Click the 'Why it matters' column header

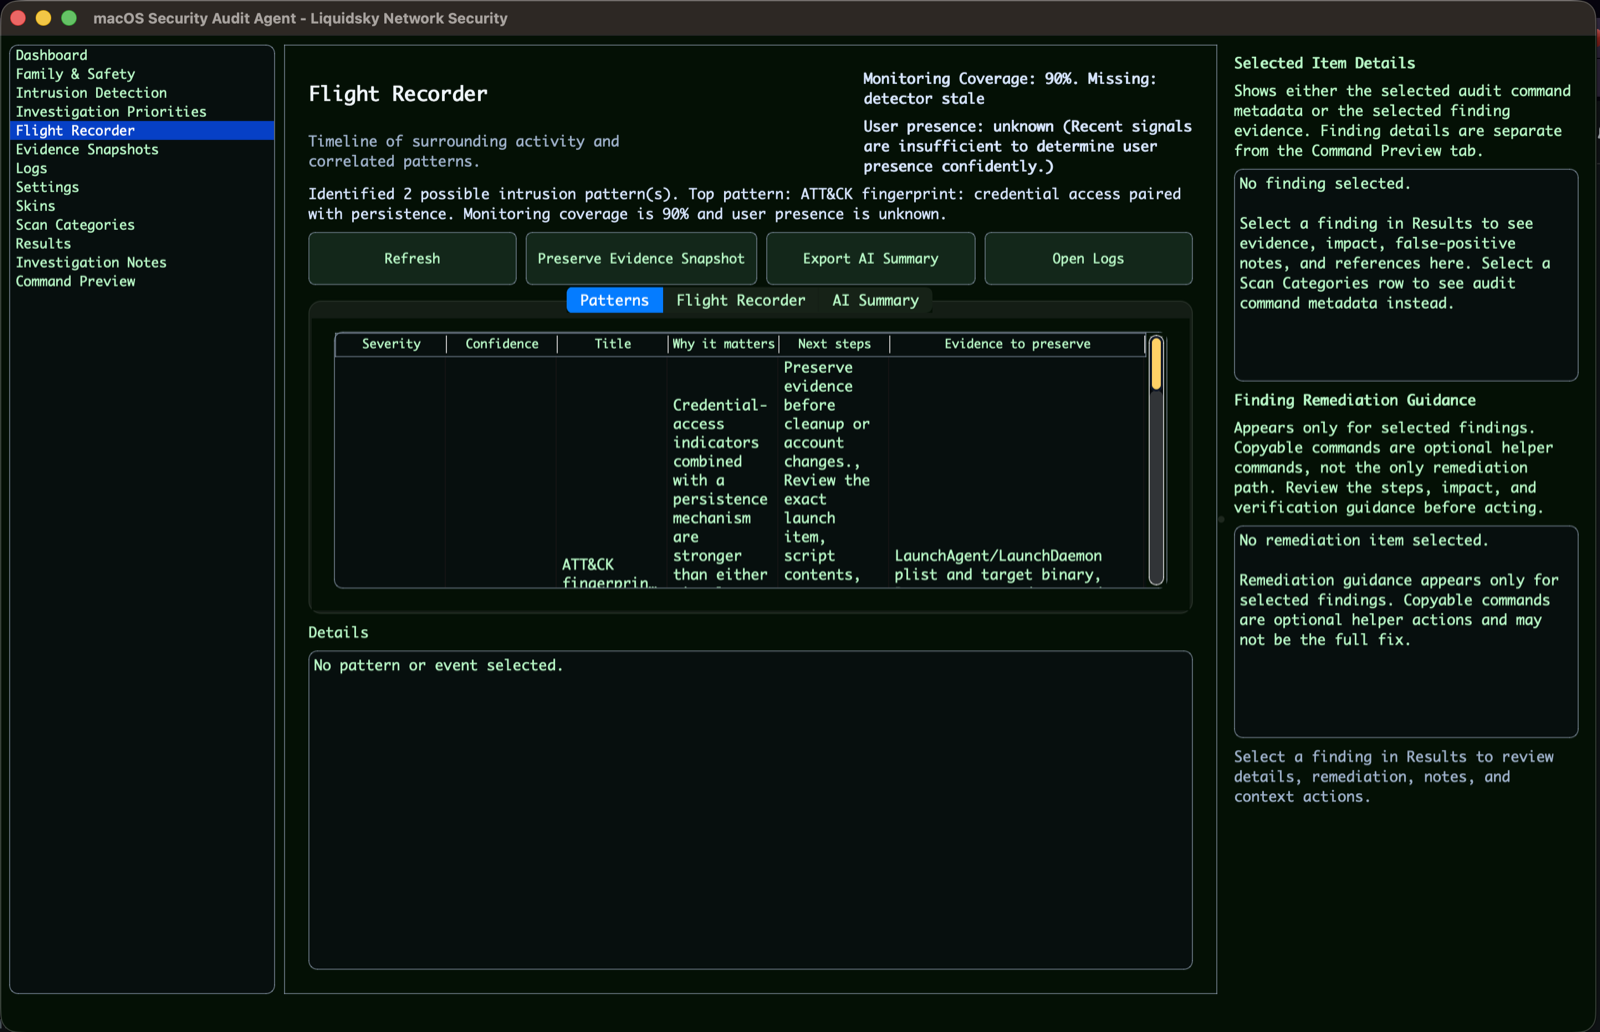pos(724,344)
